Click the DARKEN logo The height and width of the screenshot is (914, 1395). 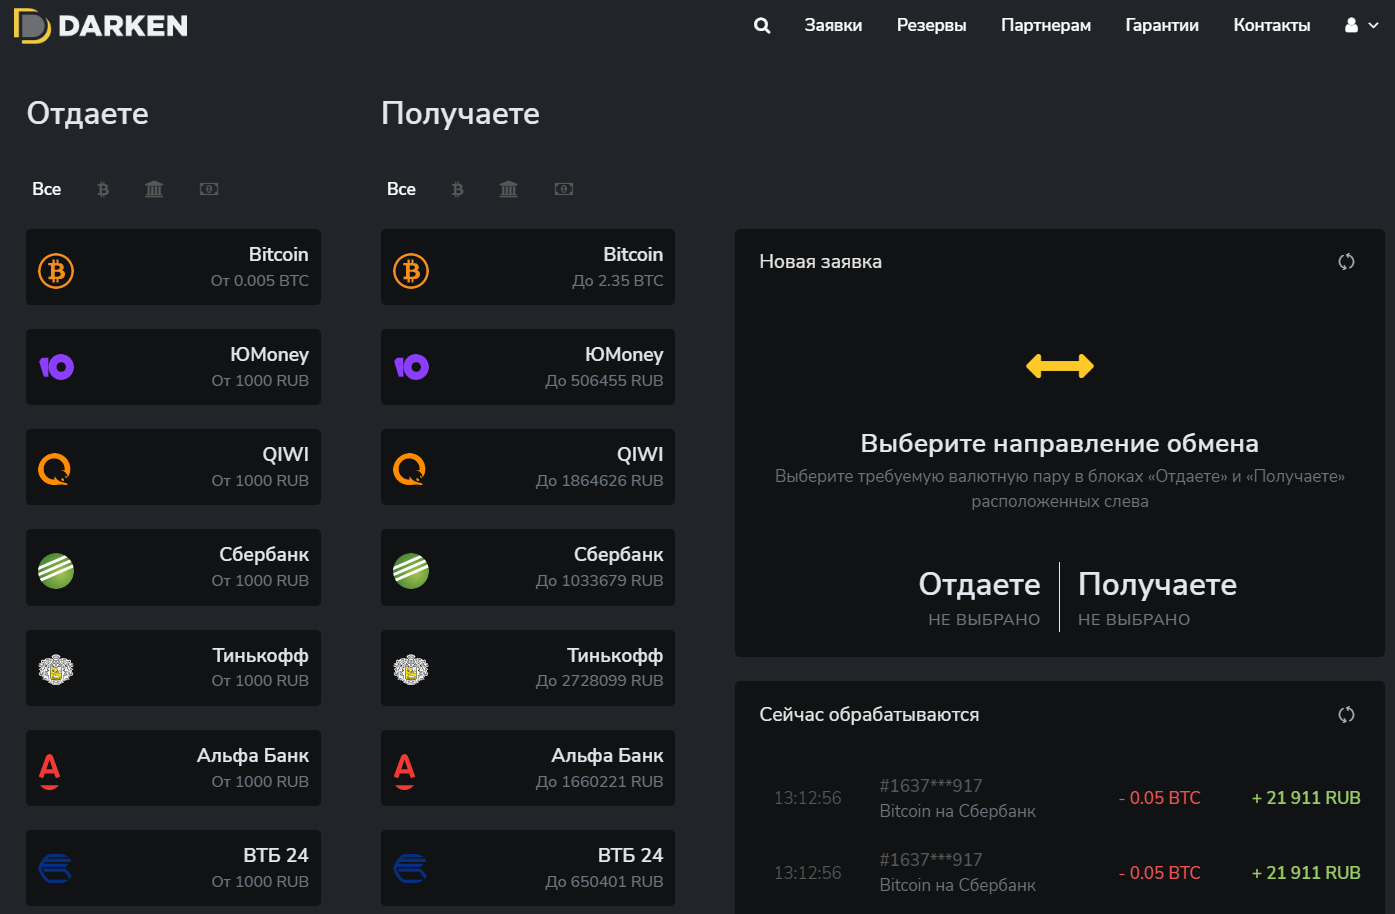[101, 26]
